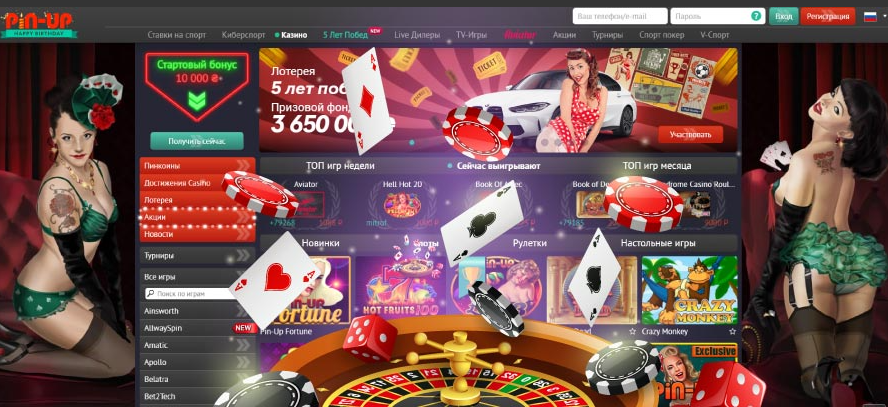Screen dimensions: 888x407
Task: Focus the phone/e-mail login field
Action: point(620,16)
